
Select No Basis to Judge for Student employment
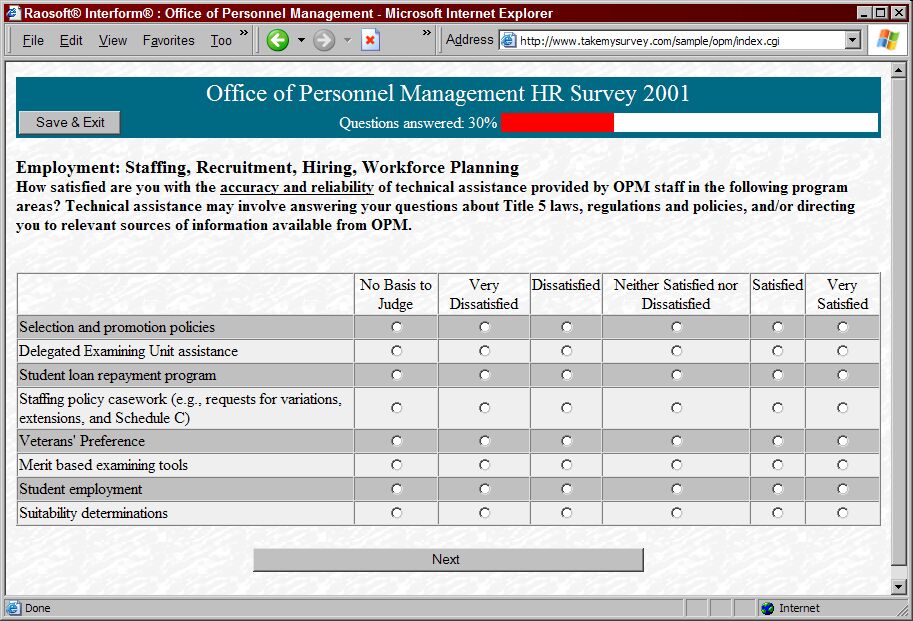[397, 489]
